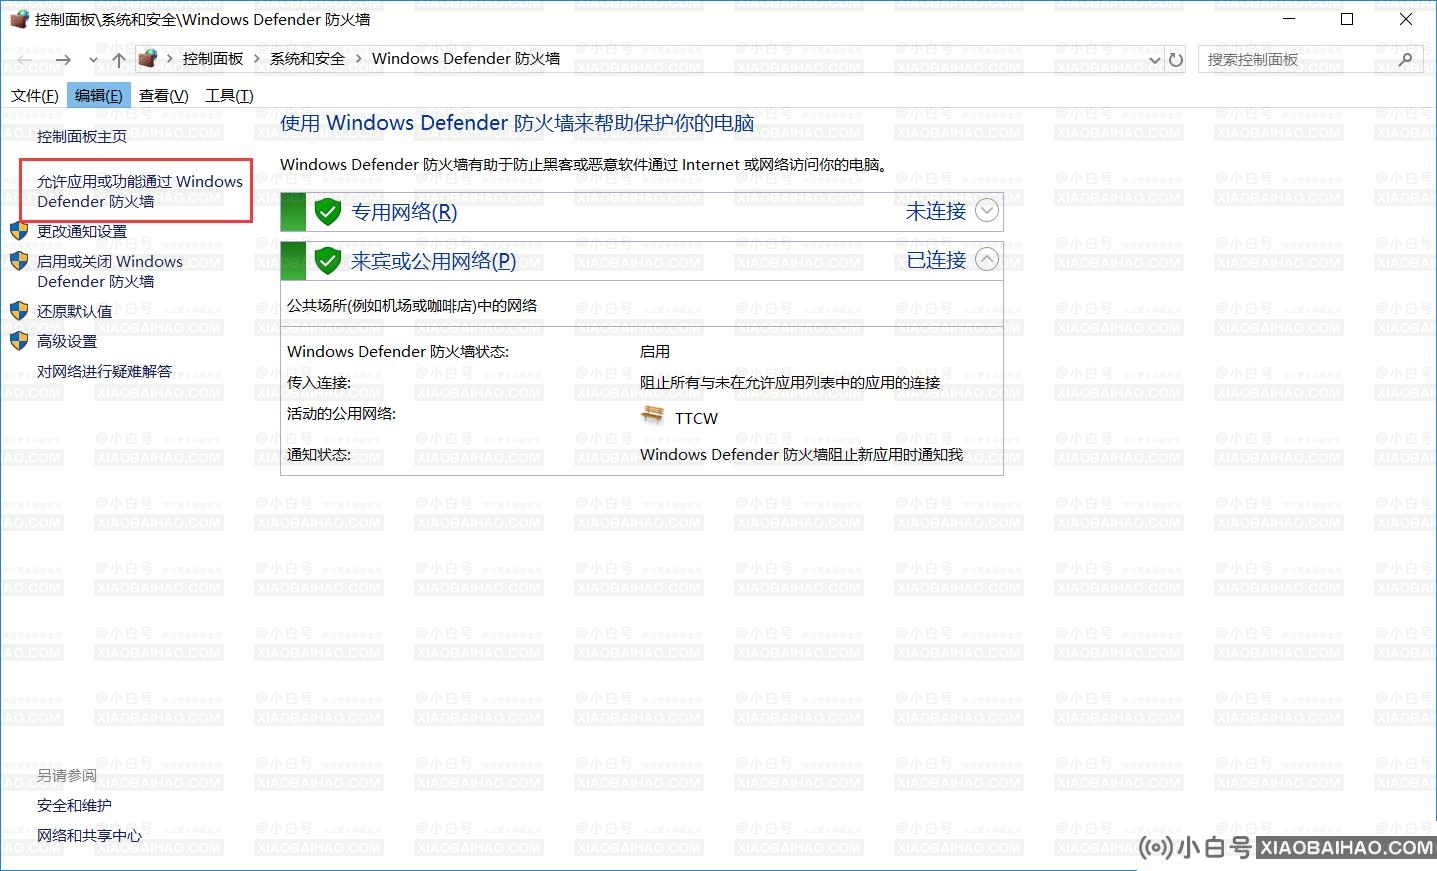Go up one level with up arrow

119,60
